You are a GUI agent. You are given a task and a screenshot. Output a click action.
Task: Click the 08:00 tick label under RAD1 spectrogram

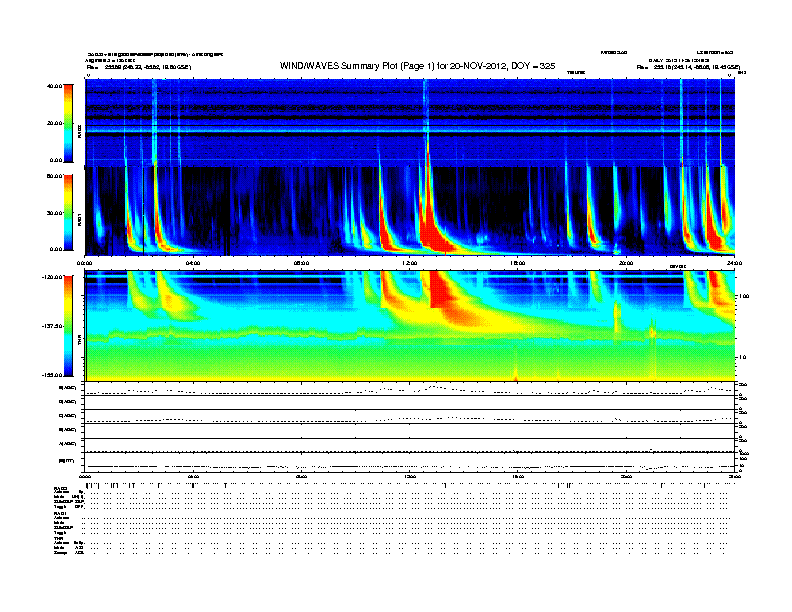point(301,263)
